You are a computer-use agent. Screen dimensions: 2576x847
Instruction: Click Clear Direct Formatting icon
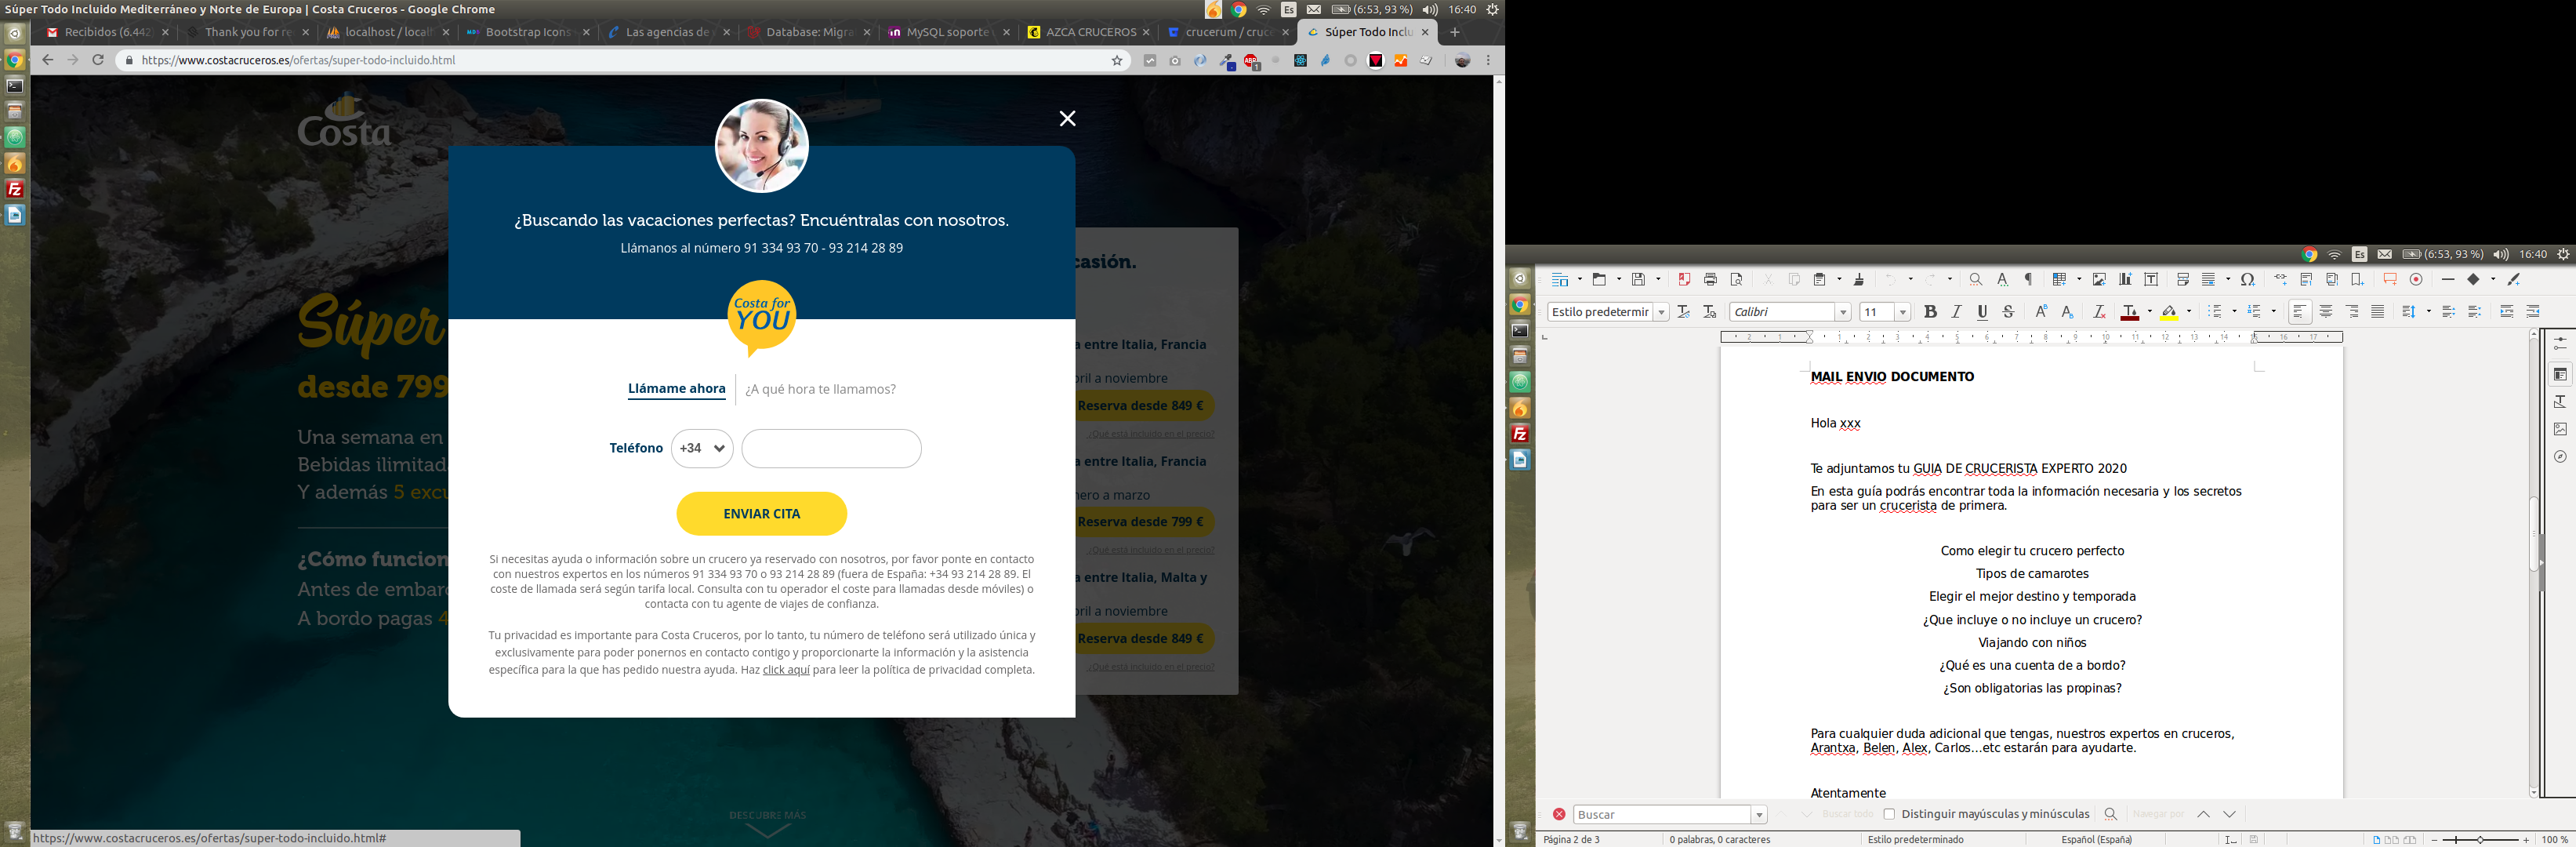click(x=2099, y=312)
